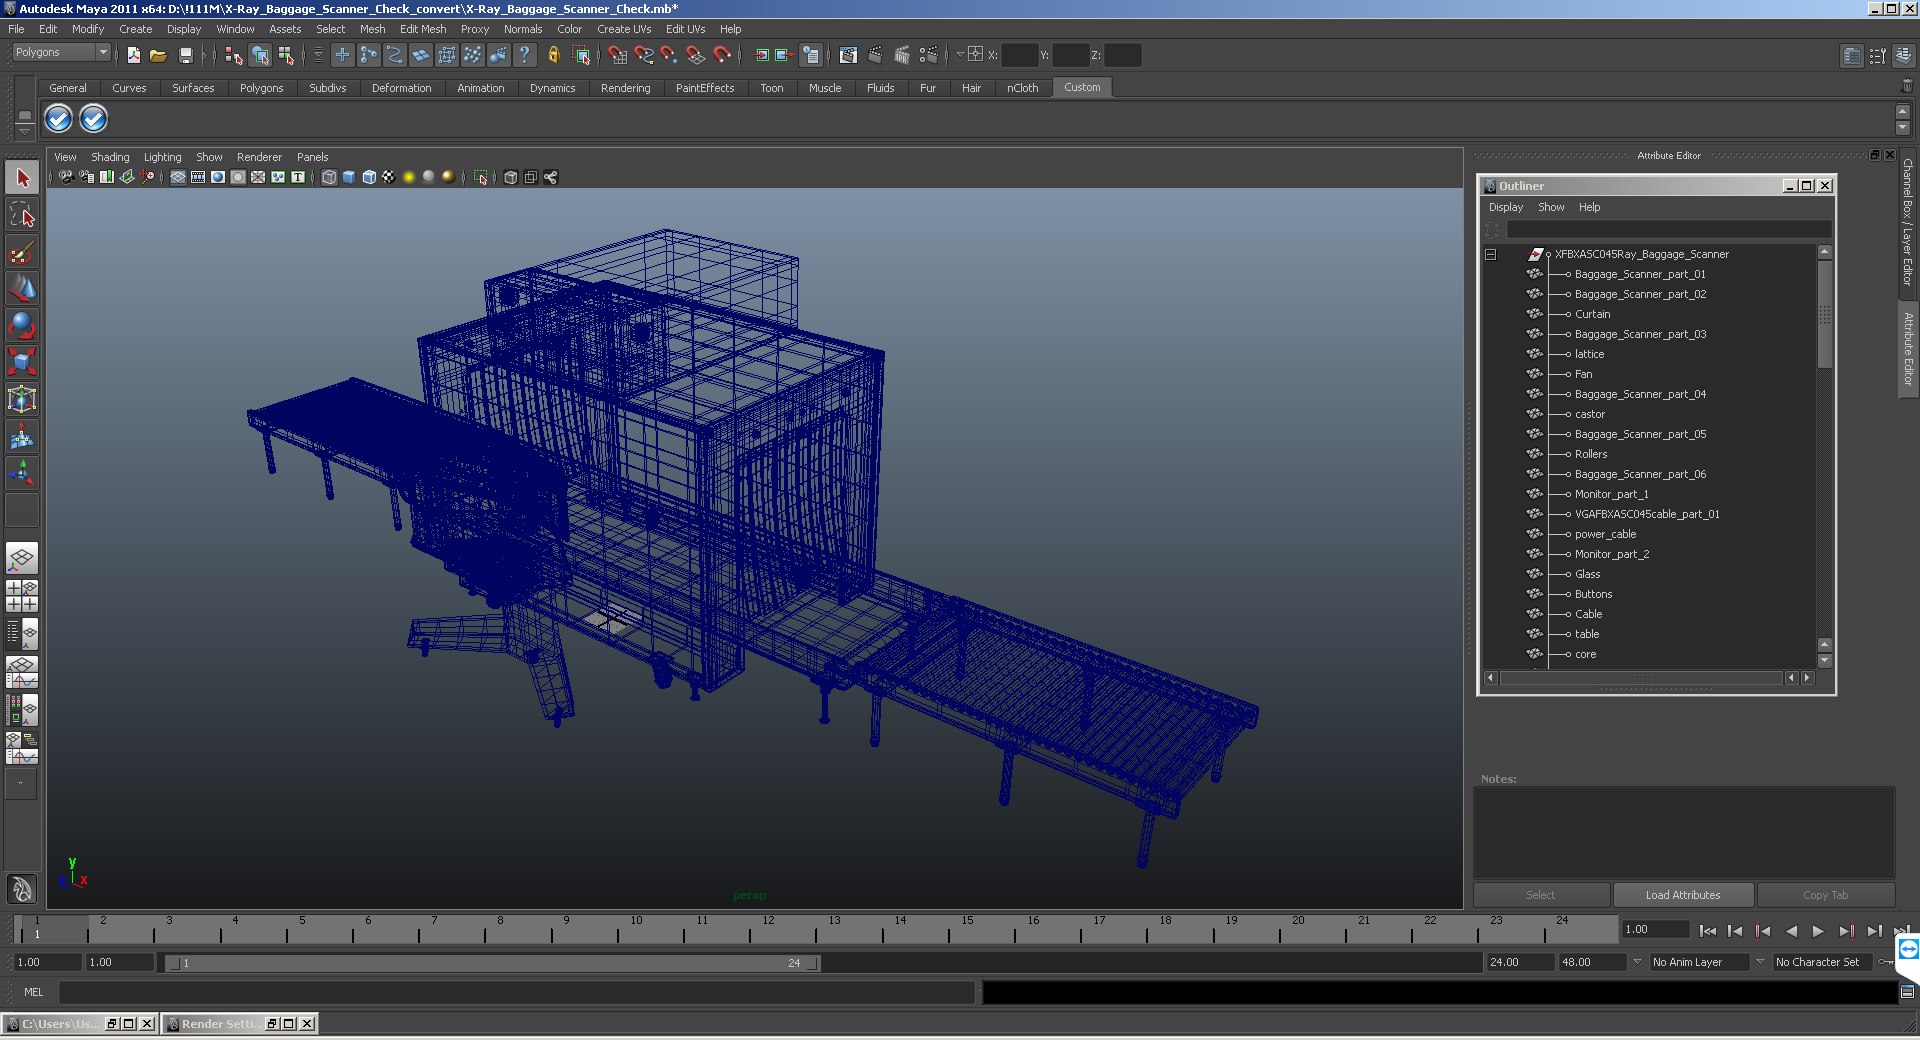1920x1040 pixels.
Task: Choose the Paint Selection tool
Action: coord(22,251)
